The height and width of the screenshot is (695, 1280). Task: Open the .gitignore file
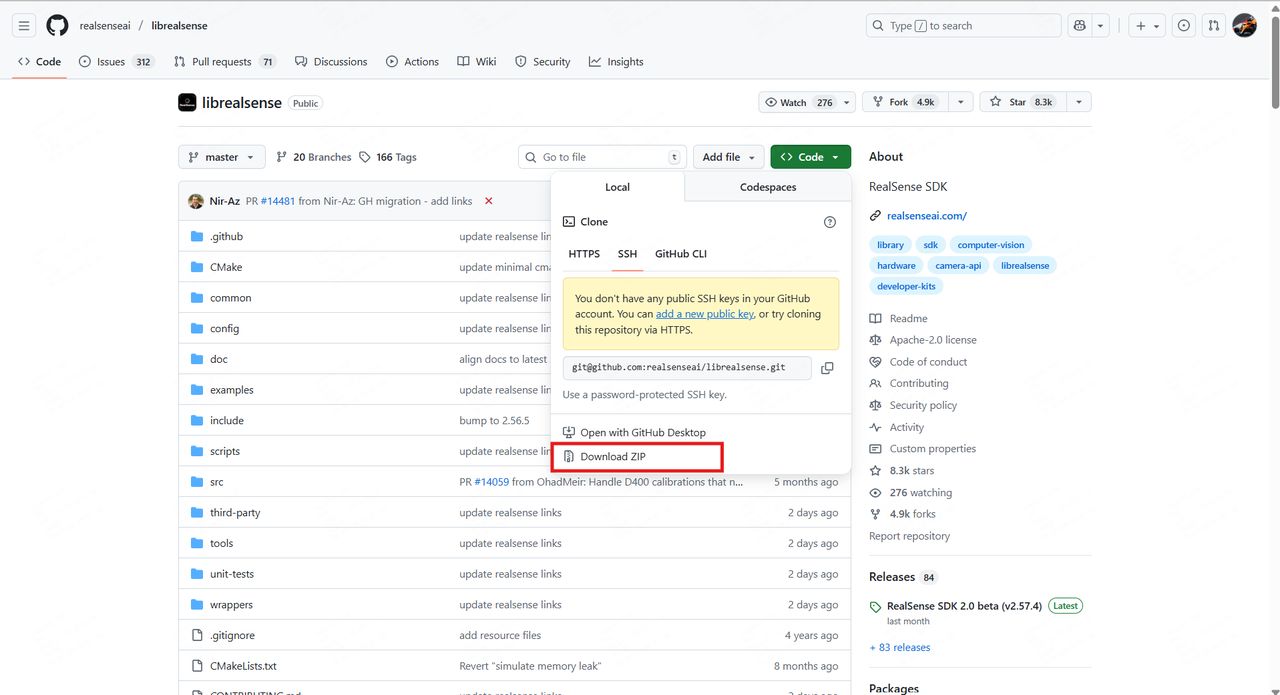coord(232,635)
